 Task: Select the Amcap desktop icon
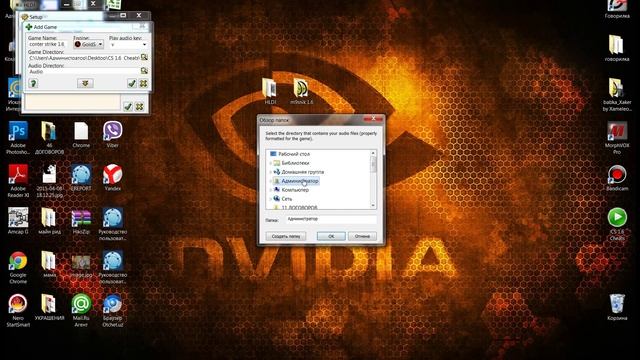[18, 221]
